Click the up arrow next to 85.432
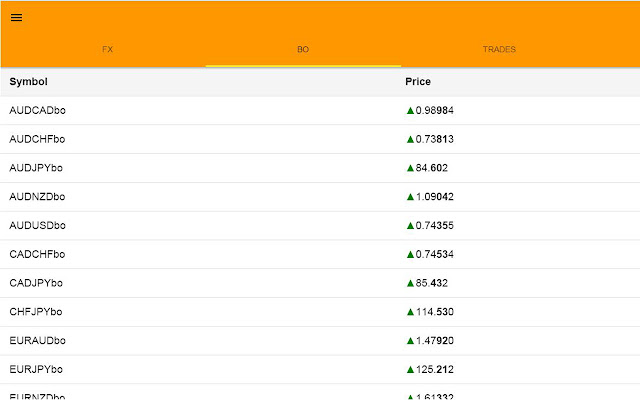The image size is (640, 400). 410,283
